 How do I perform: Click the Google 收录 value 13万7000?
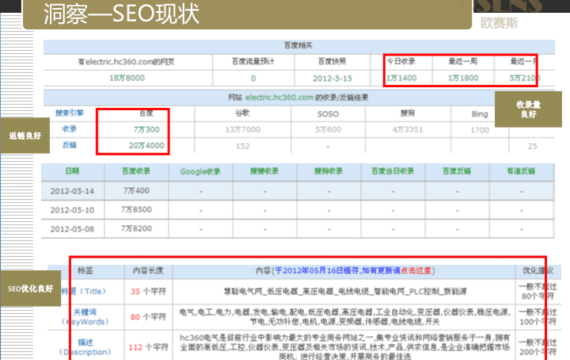(x=242, y=129)
